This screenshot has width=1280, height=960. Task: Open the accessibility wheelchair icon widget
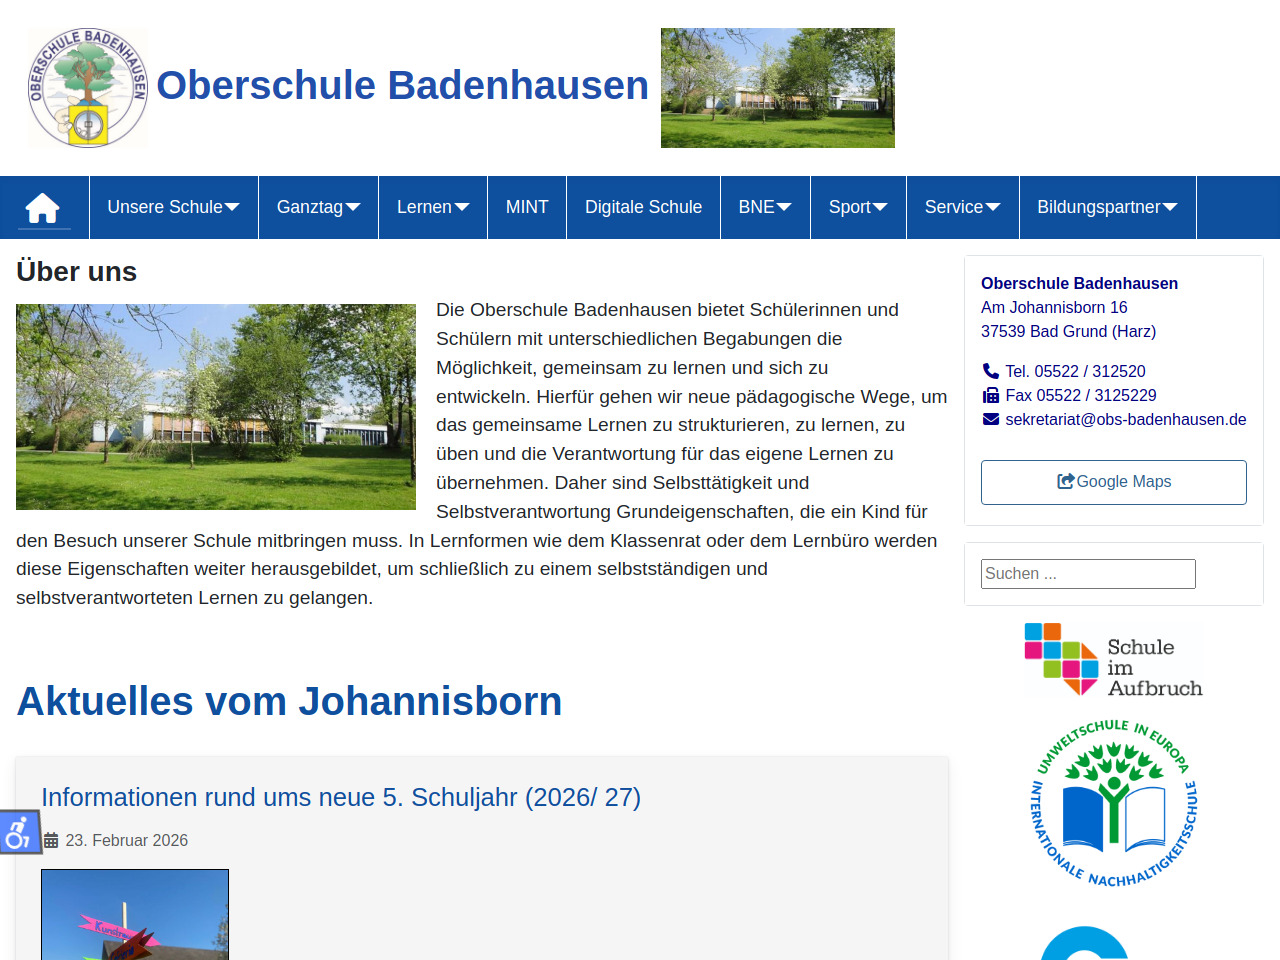[19, 832]
